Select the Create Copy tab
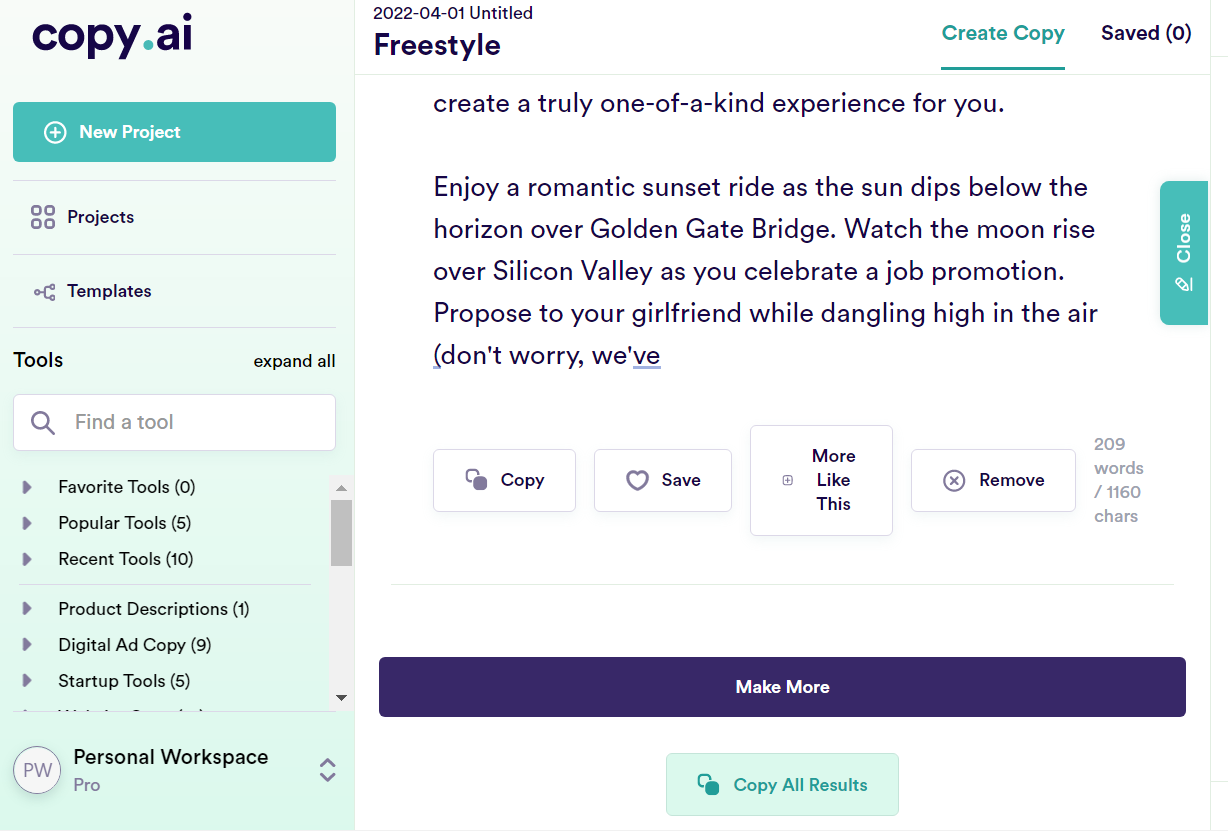The image size is (1228, 831). tap(1003, 34)
